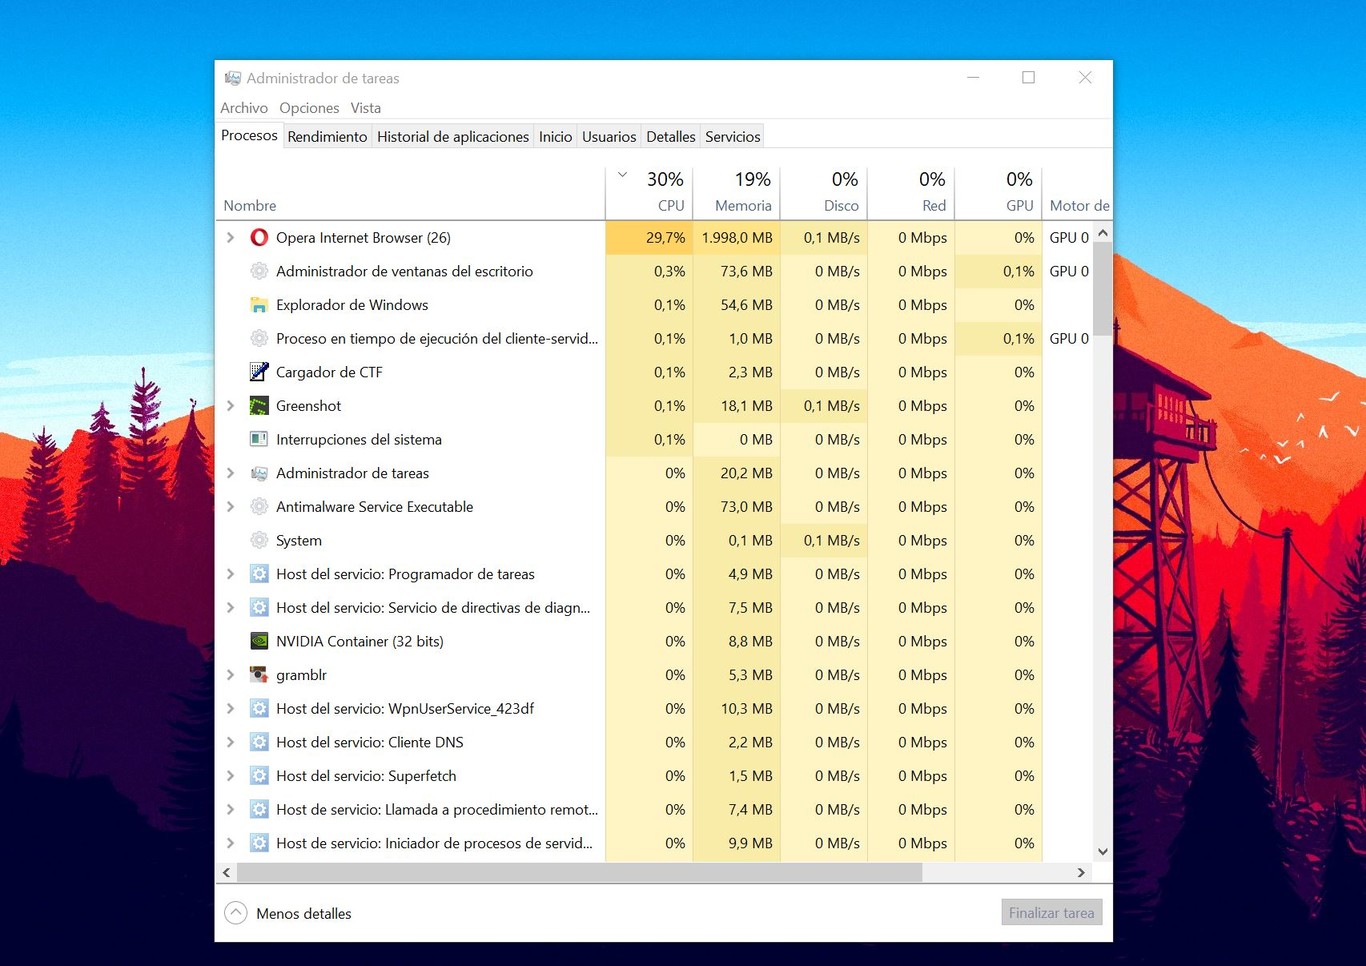Sort by the CPU column header
Screen dimensions: 1366x966
click(x=649, y=193)
